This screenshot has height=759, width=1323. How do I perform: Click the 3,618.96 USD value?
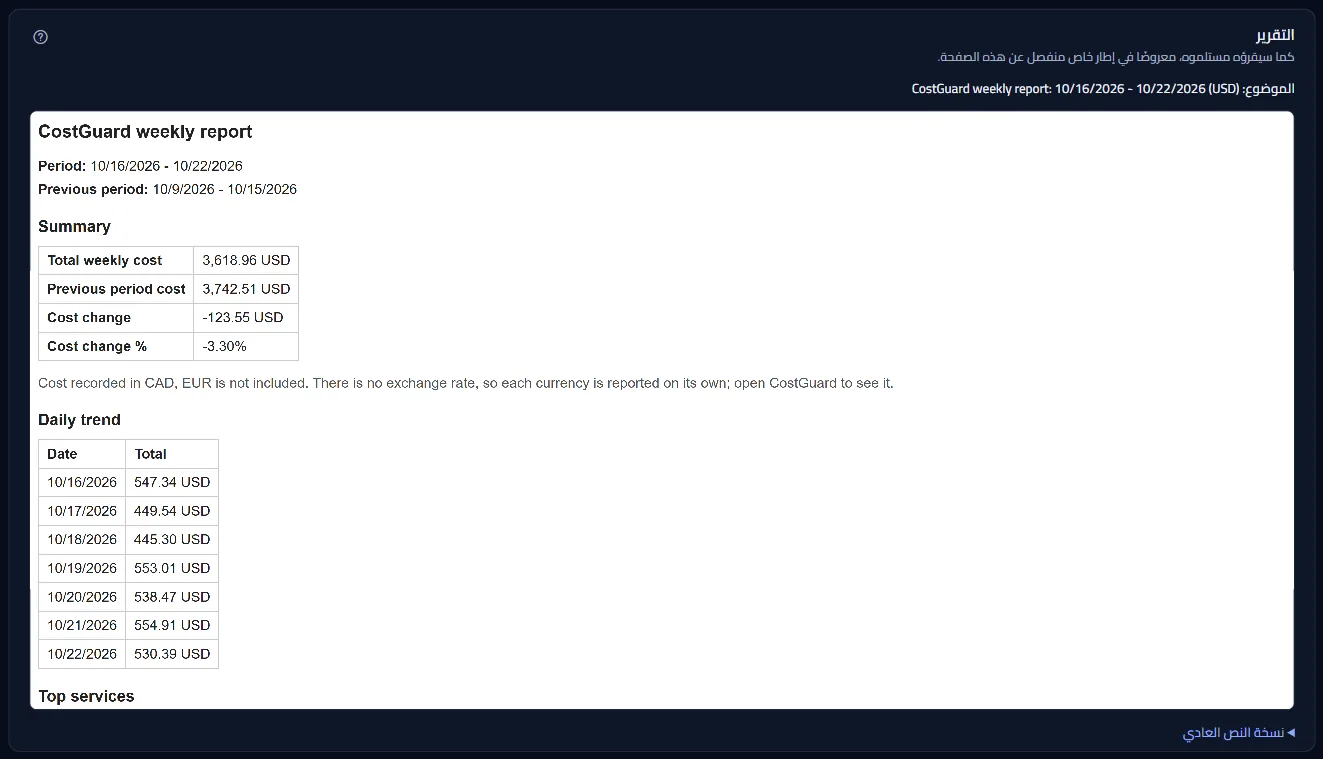(x=246, y=260)
